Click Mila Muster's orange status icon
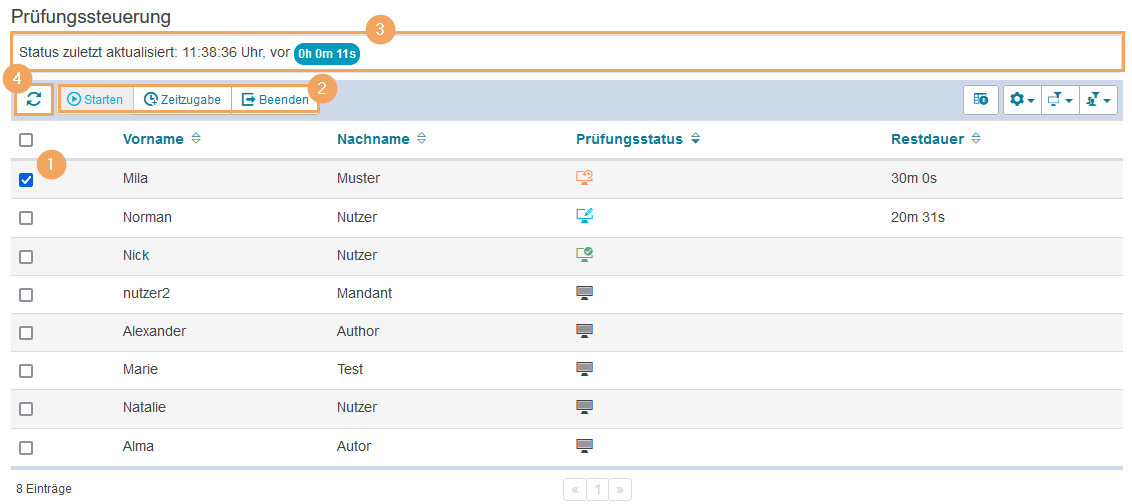The image size is (1132, 504). click(584, 178)
